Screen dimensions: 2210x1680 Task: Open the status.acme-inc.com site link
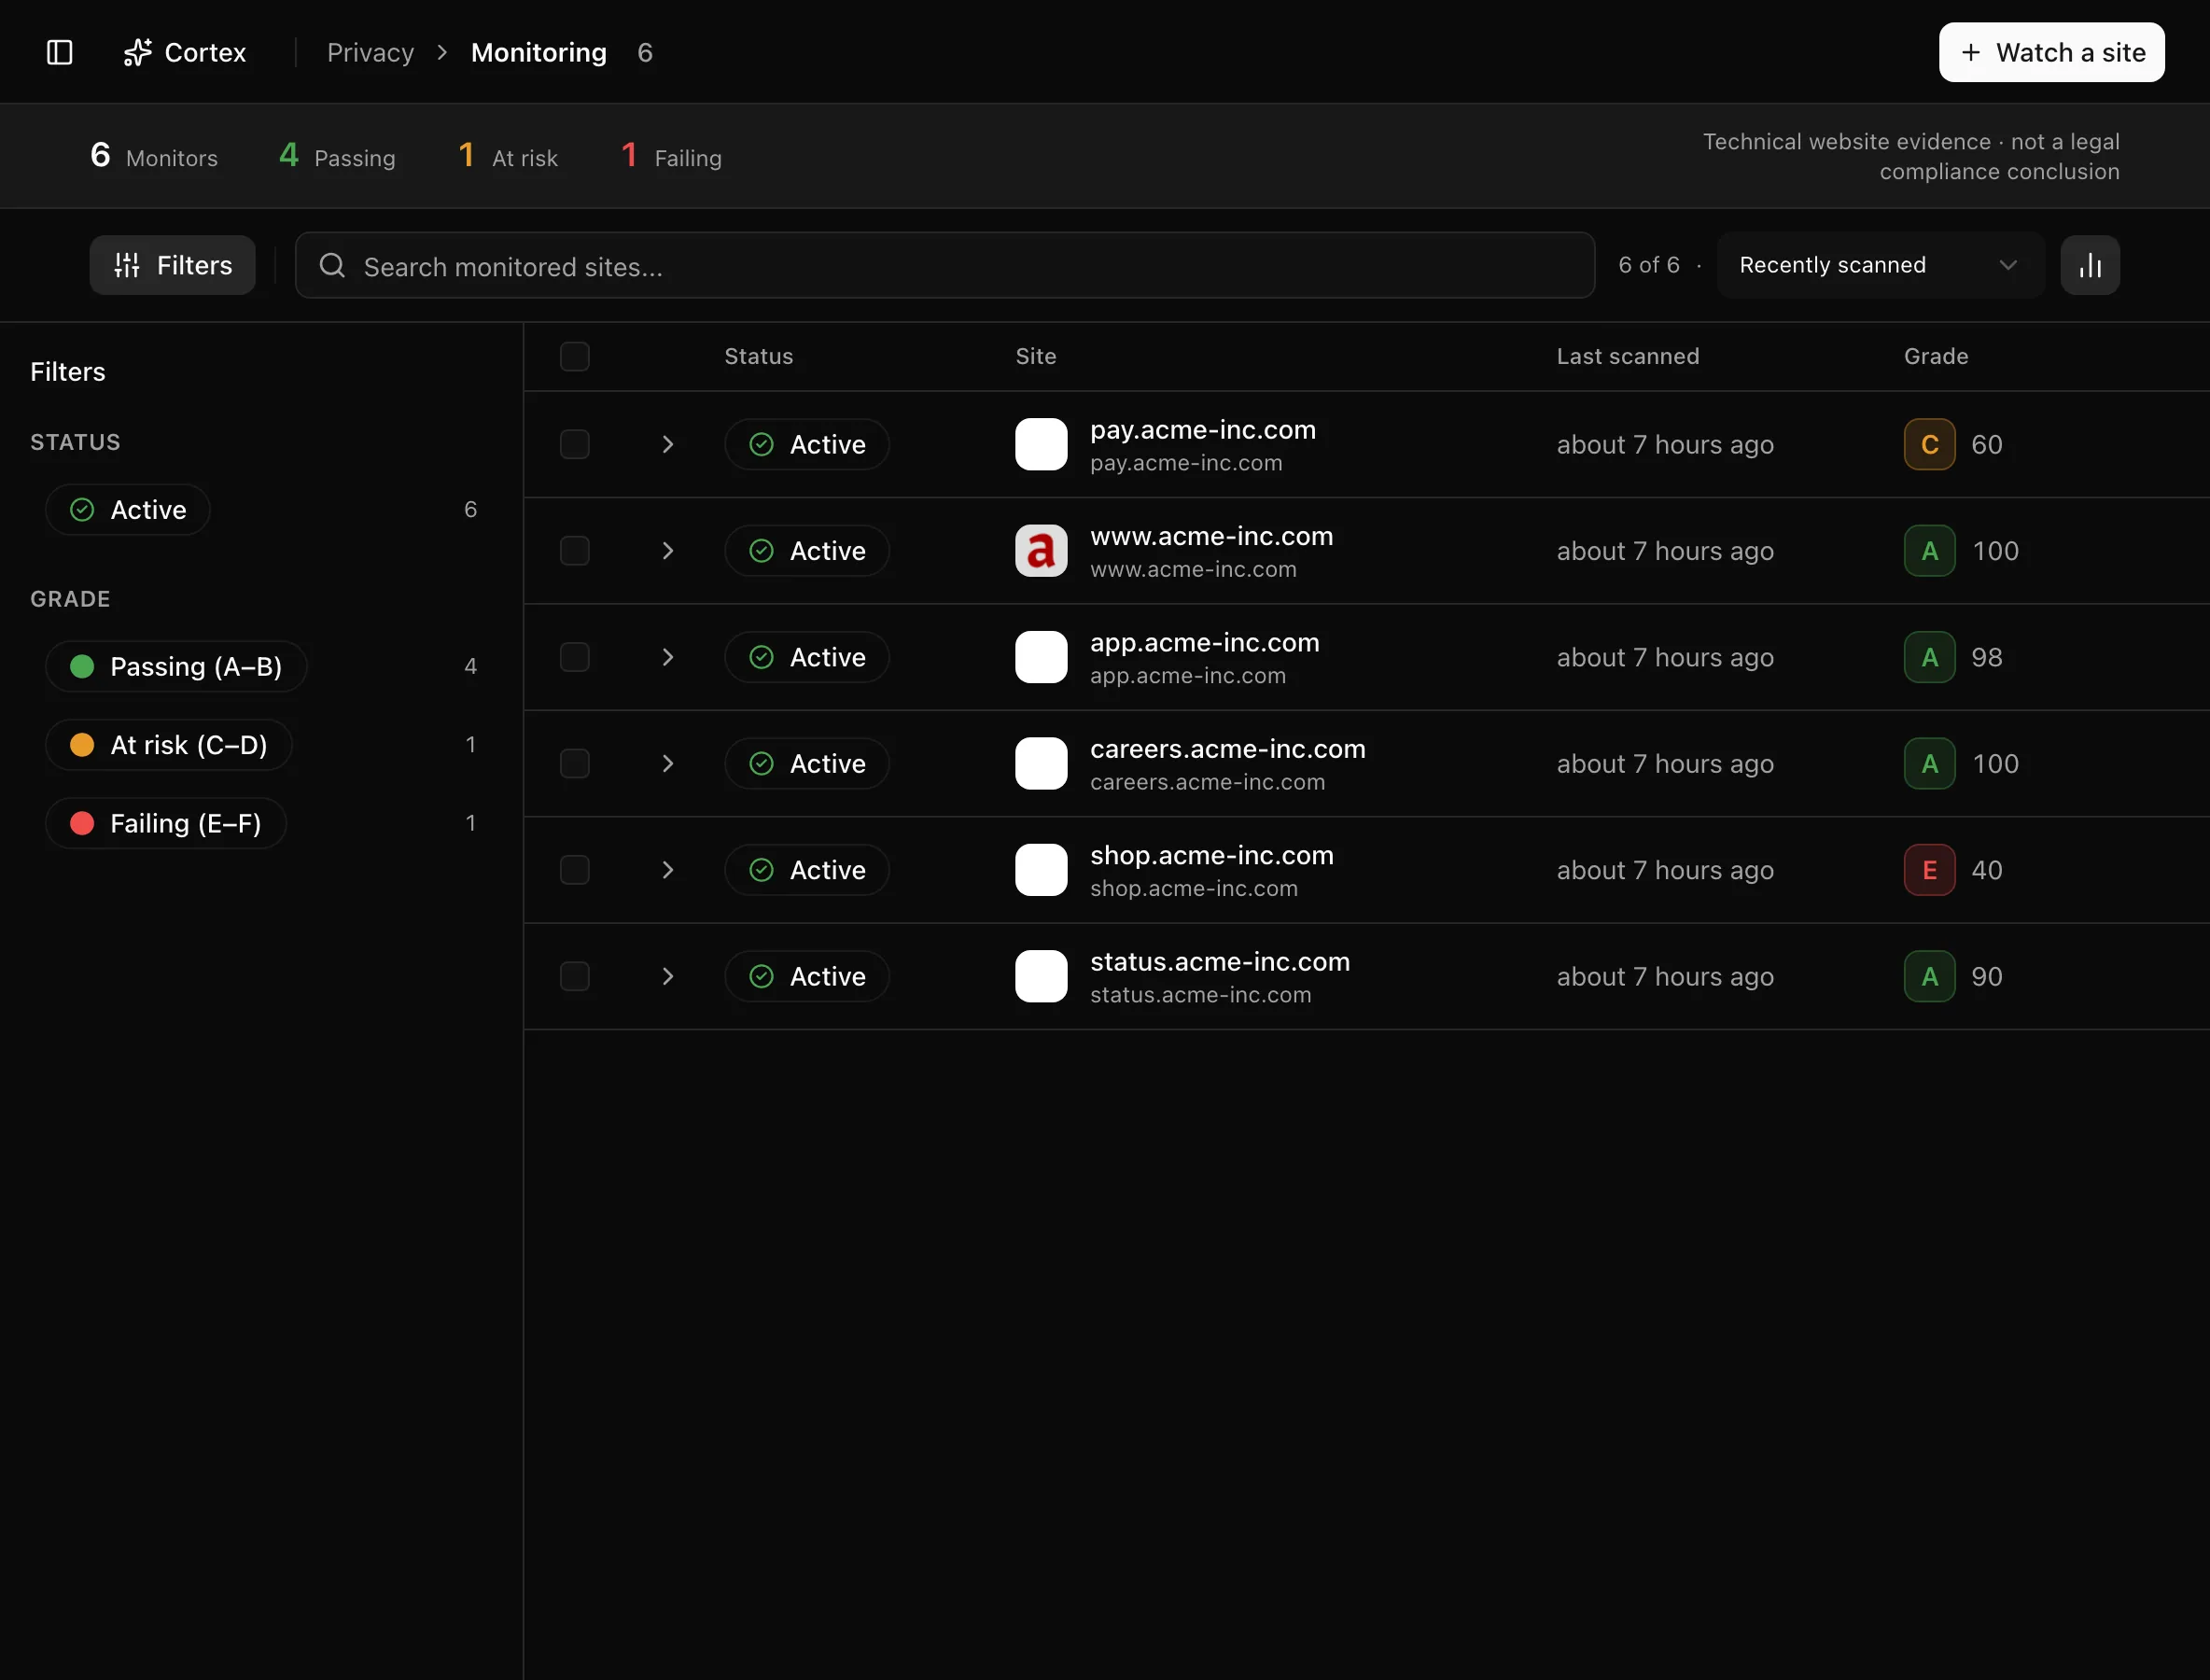[x=1220, y=962]
